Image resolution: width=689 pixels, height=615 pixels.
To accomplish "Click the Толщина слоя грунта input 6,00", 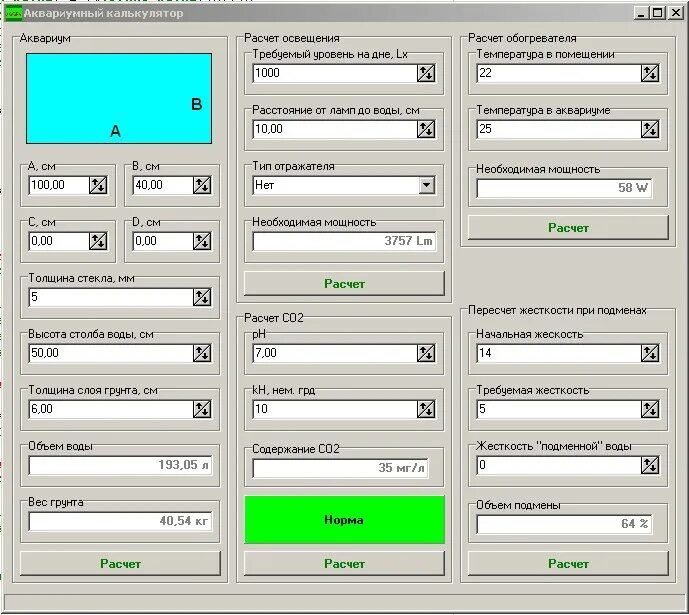I will pos(111,409).
